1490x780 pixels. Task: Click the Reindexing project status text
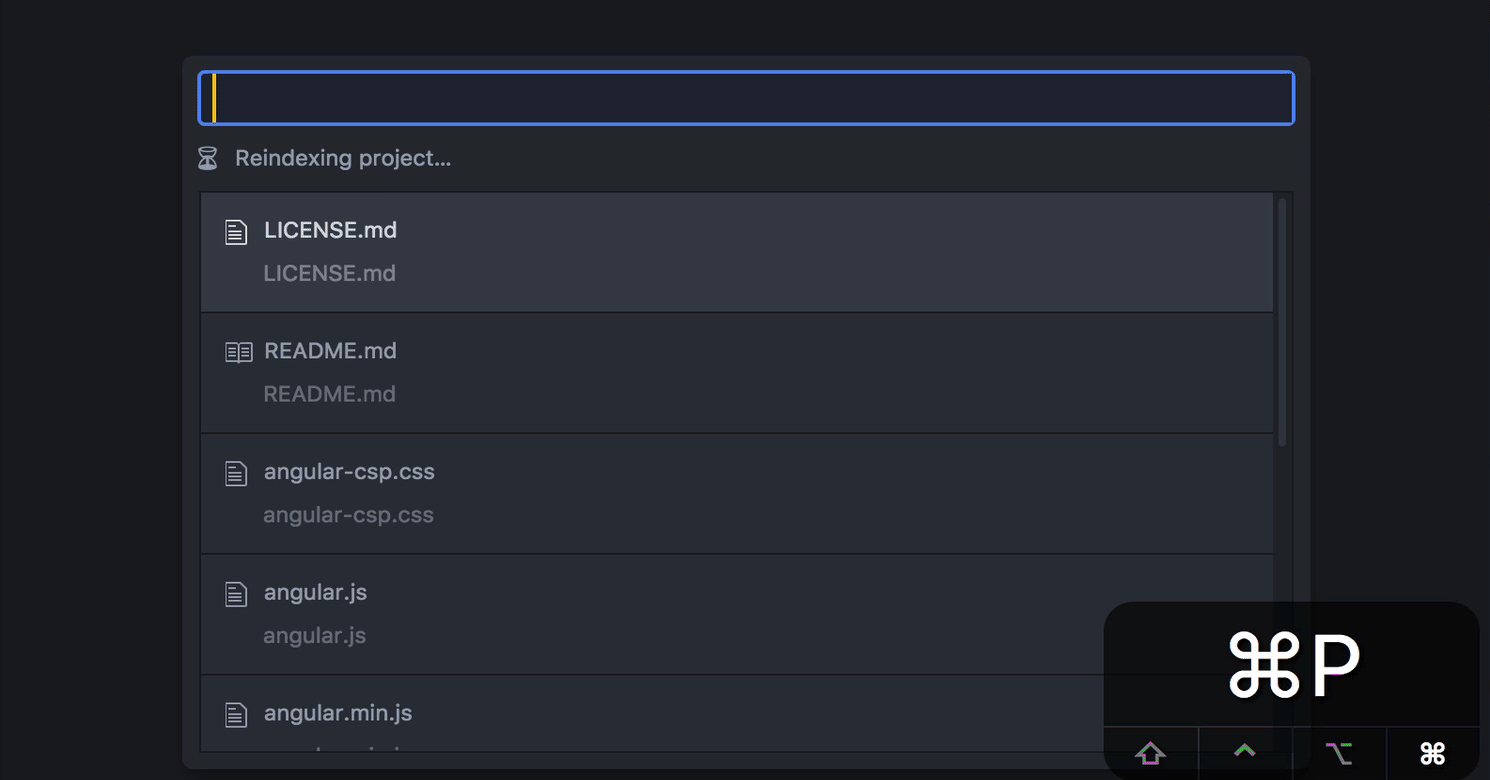click(343, 158)
